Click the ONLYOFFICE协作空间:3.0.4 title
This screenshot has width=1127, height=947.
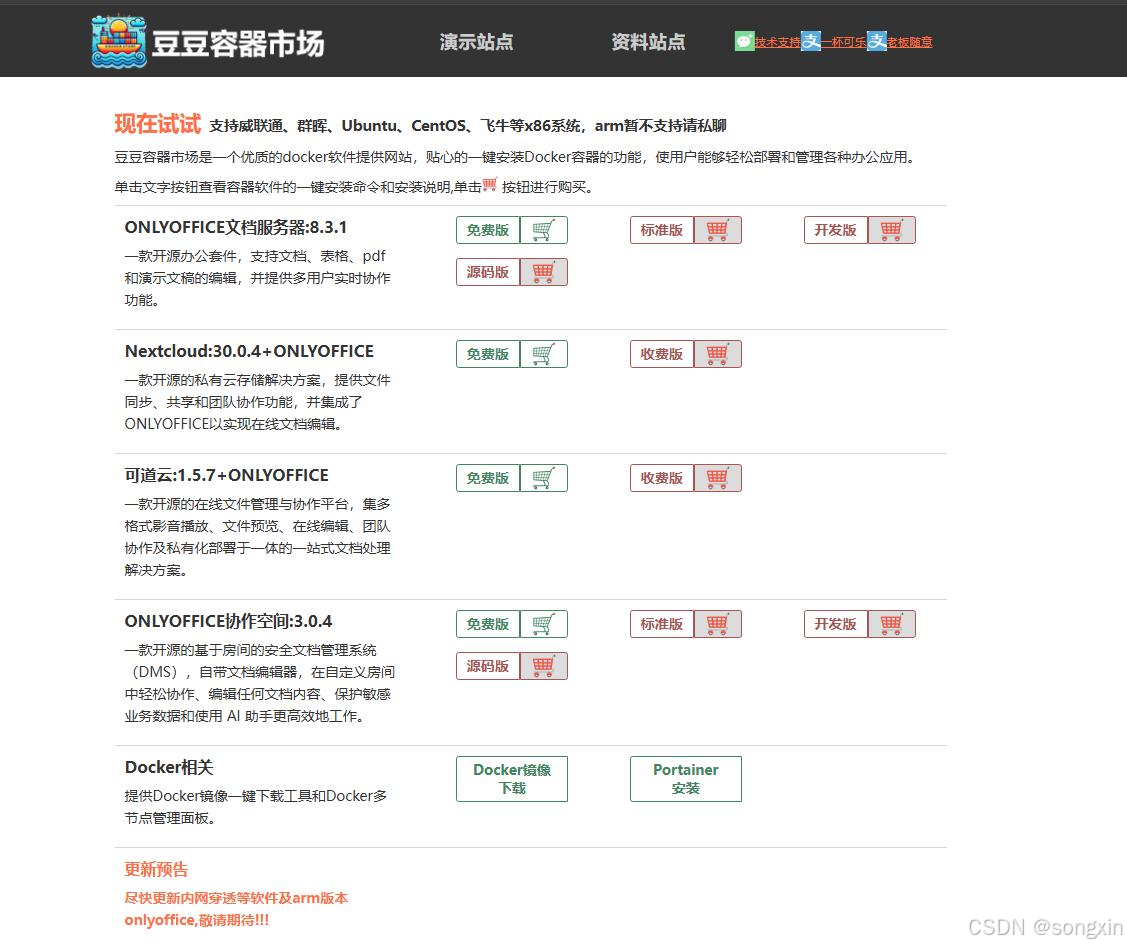(229, 622)
